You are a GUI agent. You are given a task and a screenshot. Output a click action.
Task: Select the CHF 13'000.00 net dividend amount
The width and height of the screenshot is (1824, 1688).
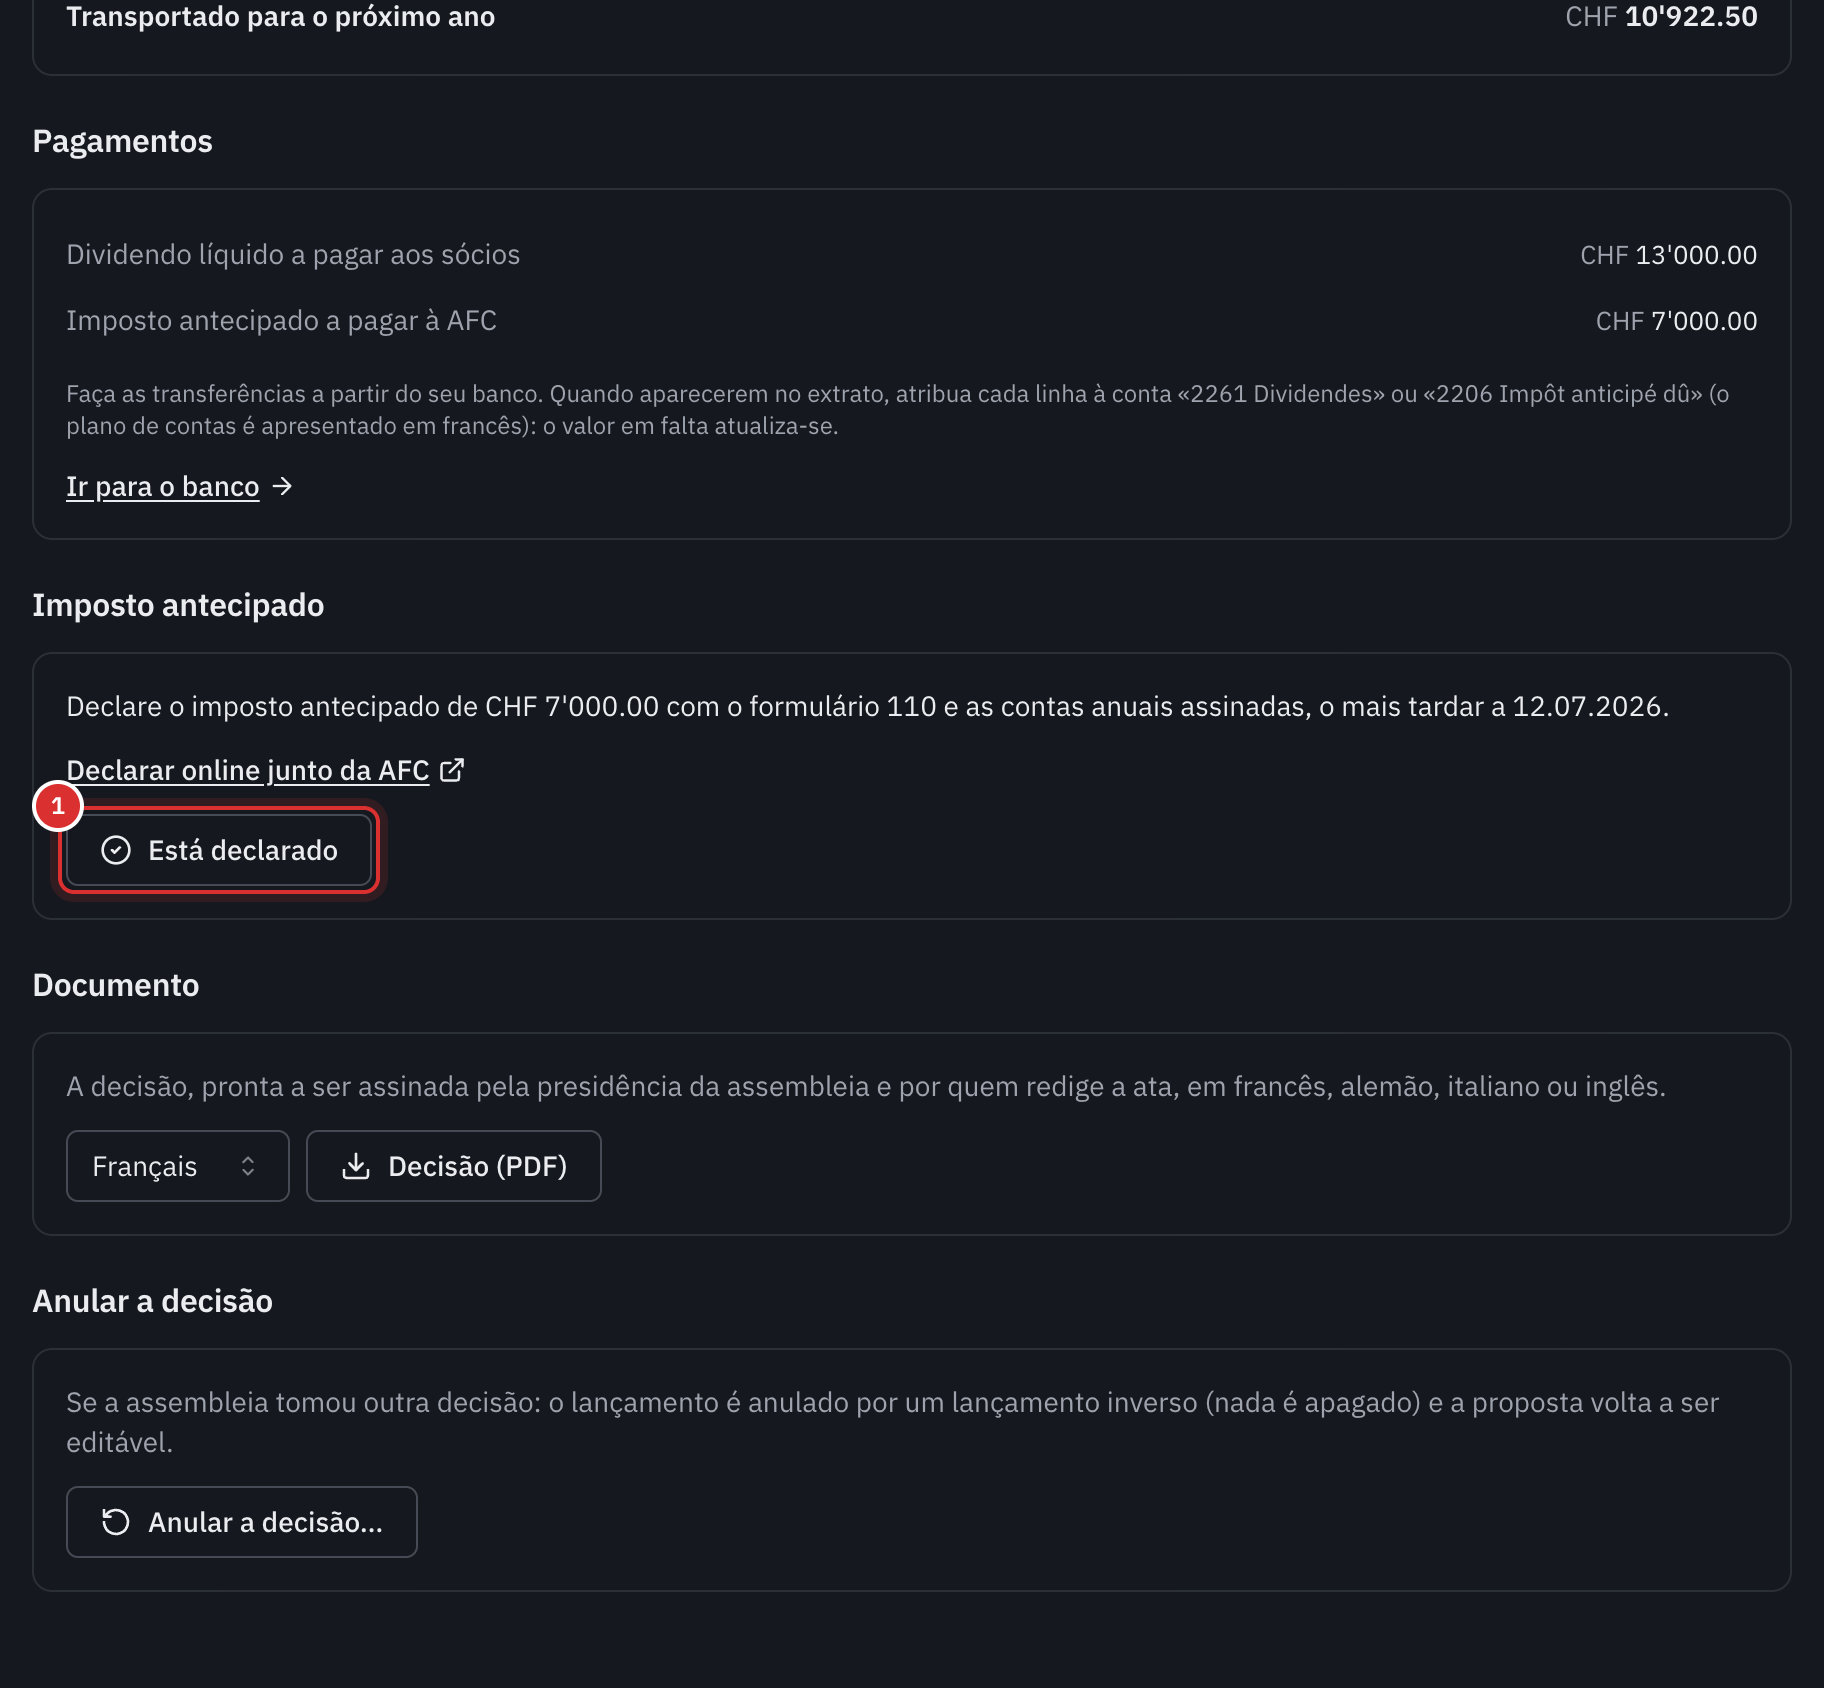1668,255
